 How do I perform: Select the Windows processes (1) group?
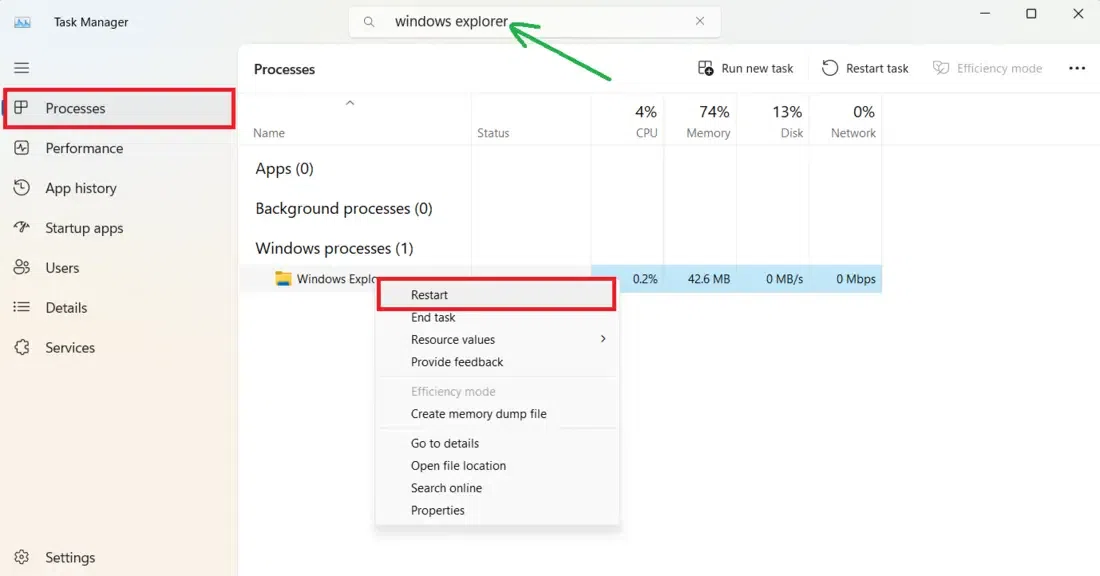tap(334, 248)
